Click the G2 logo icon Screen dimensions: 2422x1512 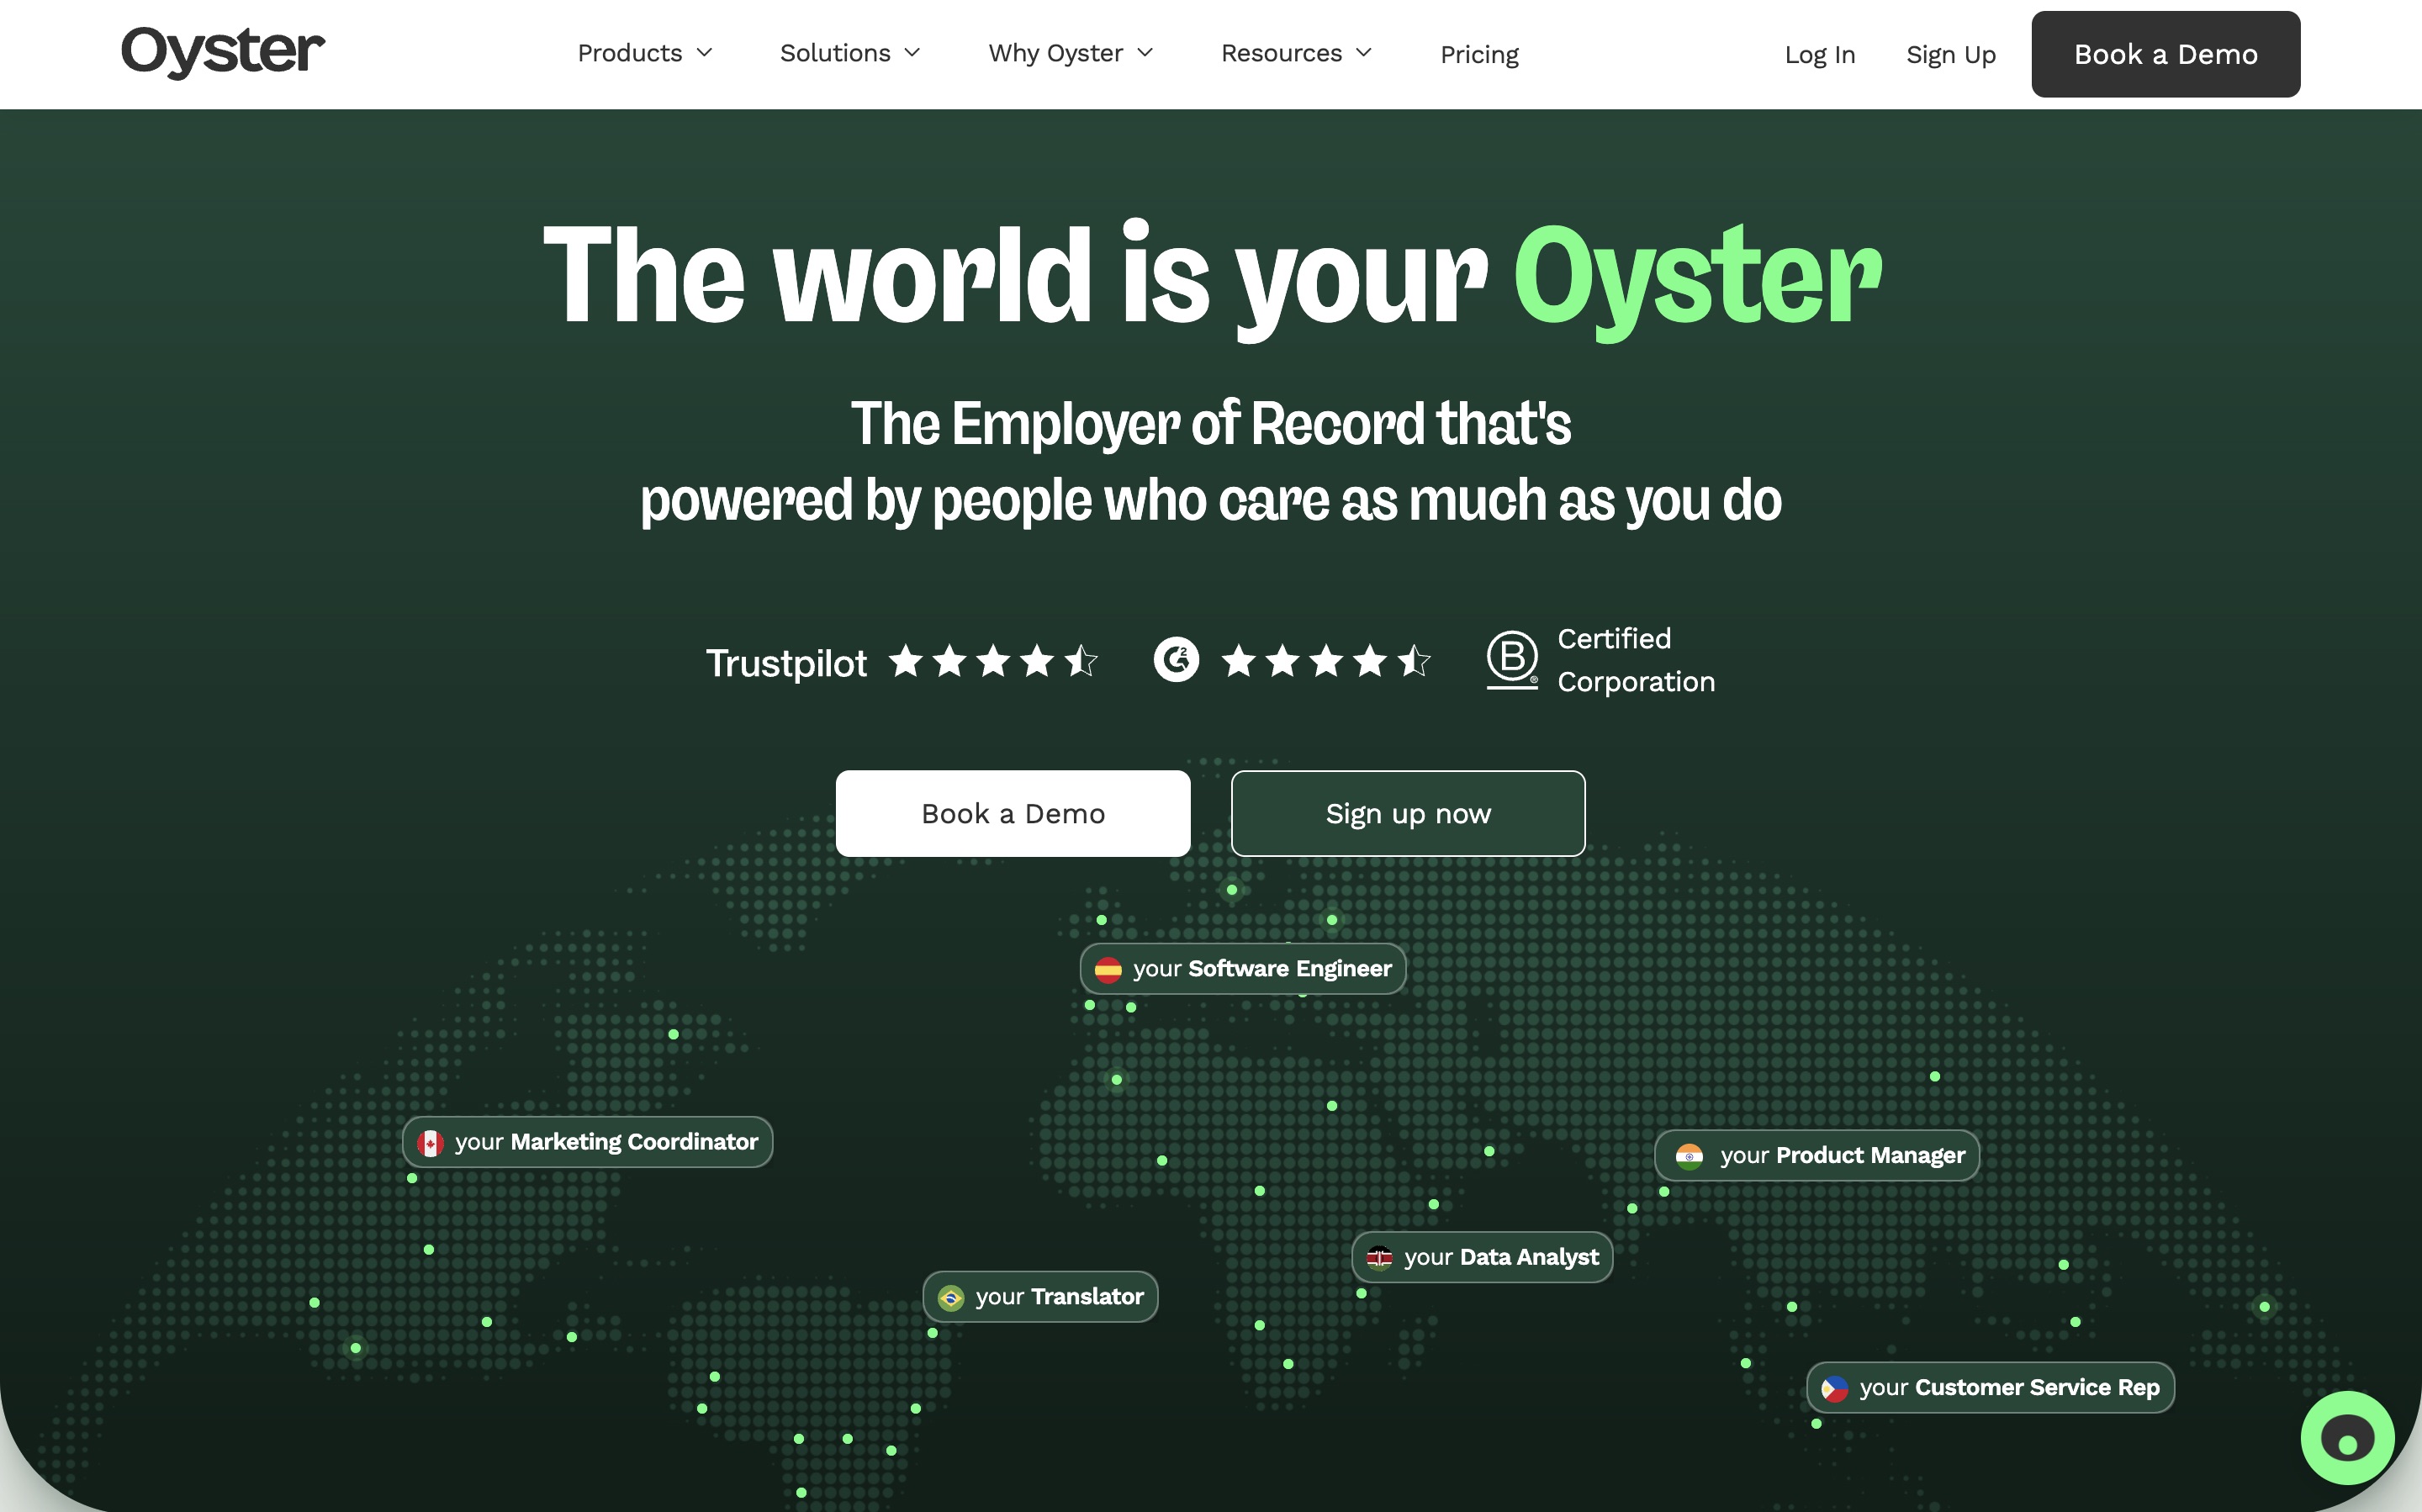pyautogui.click(x=1176, y=660)
